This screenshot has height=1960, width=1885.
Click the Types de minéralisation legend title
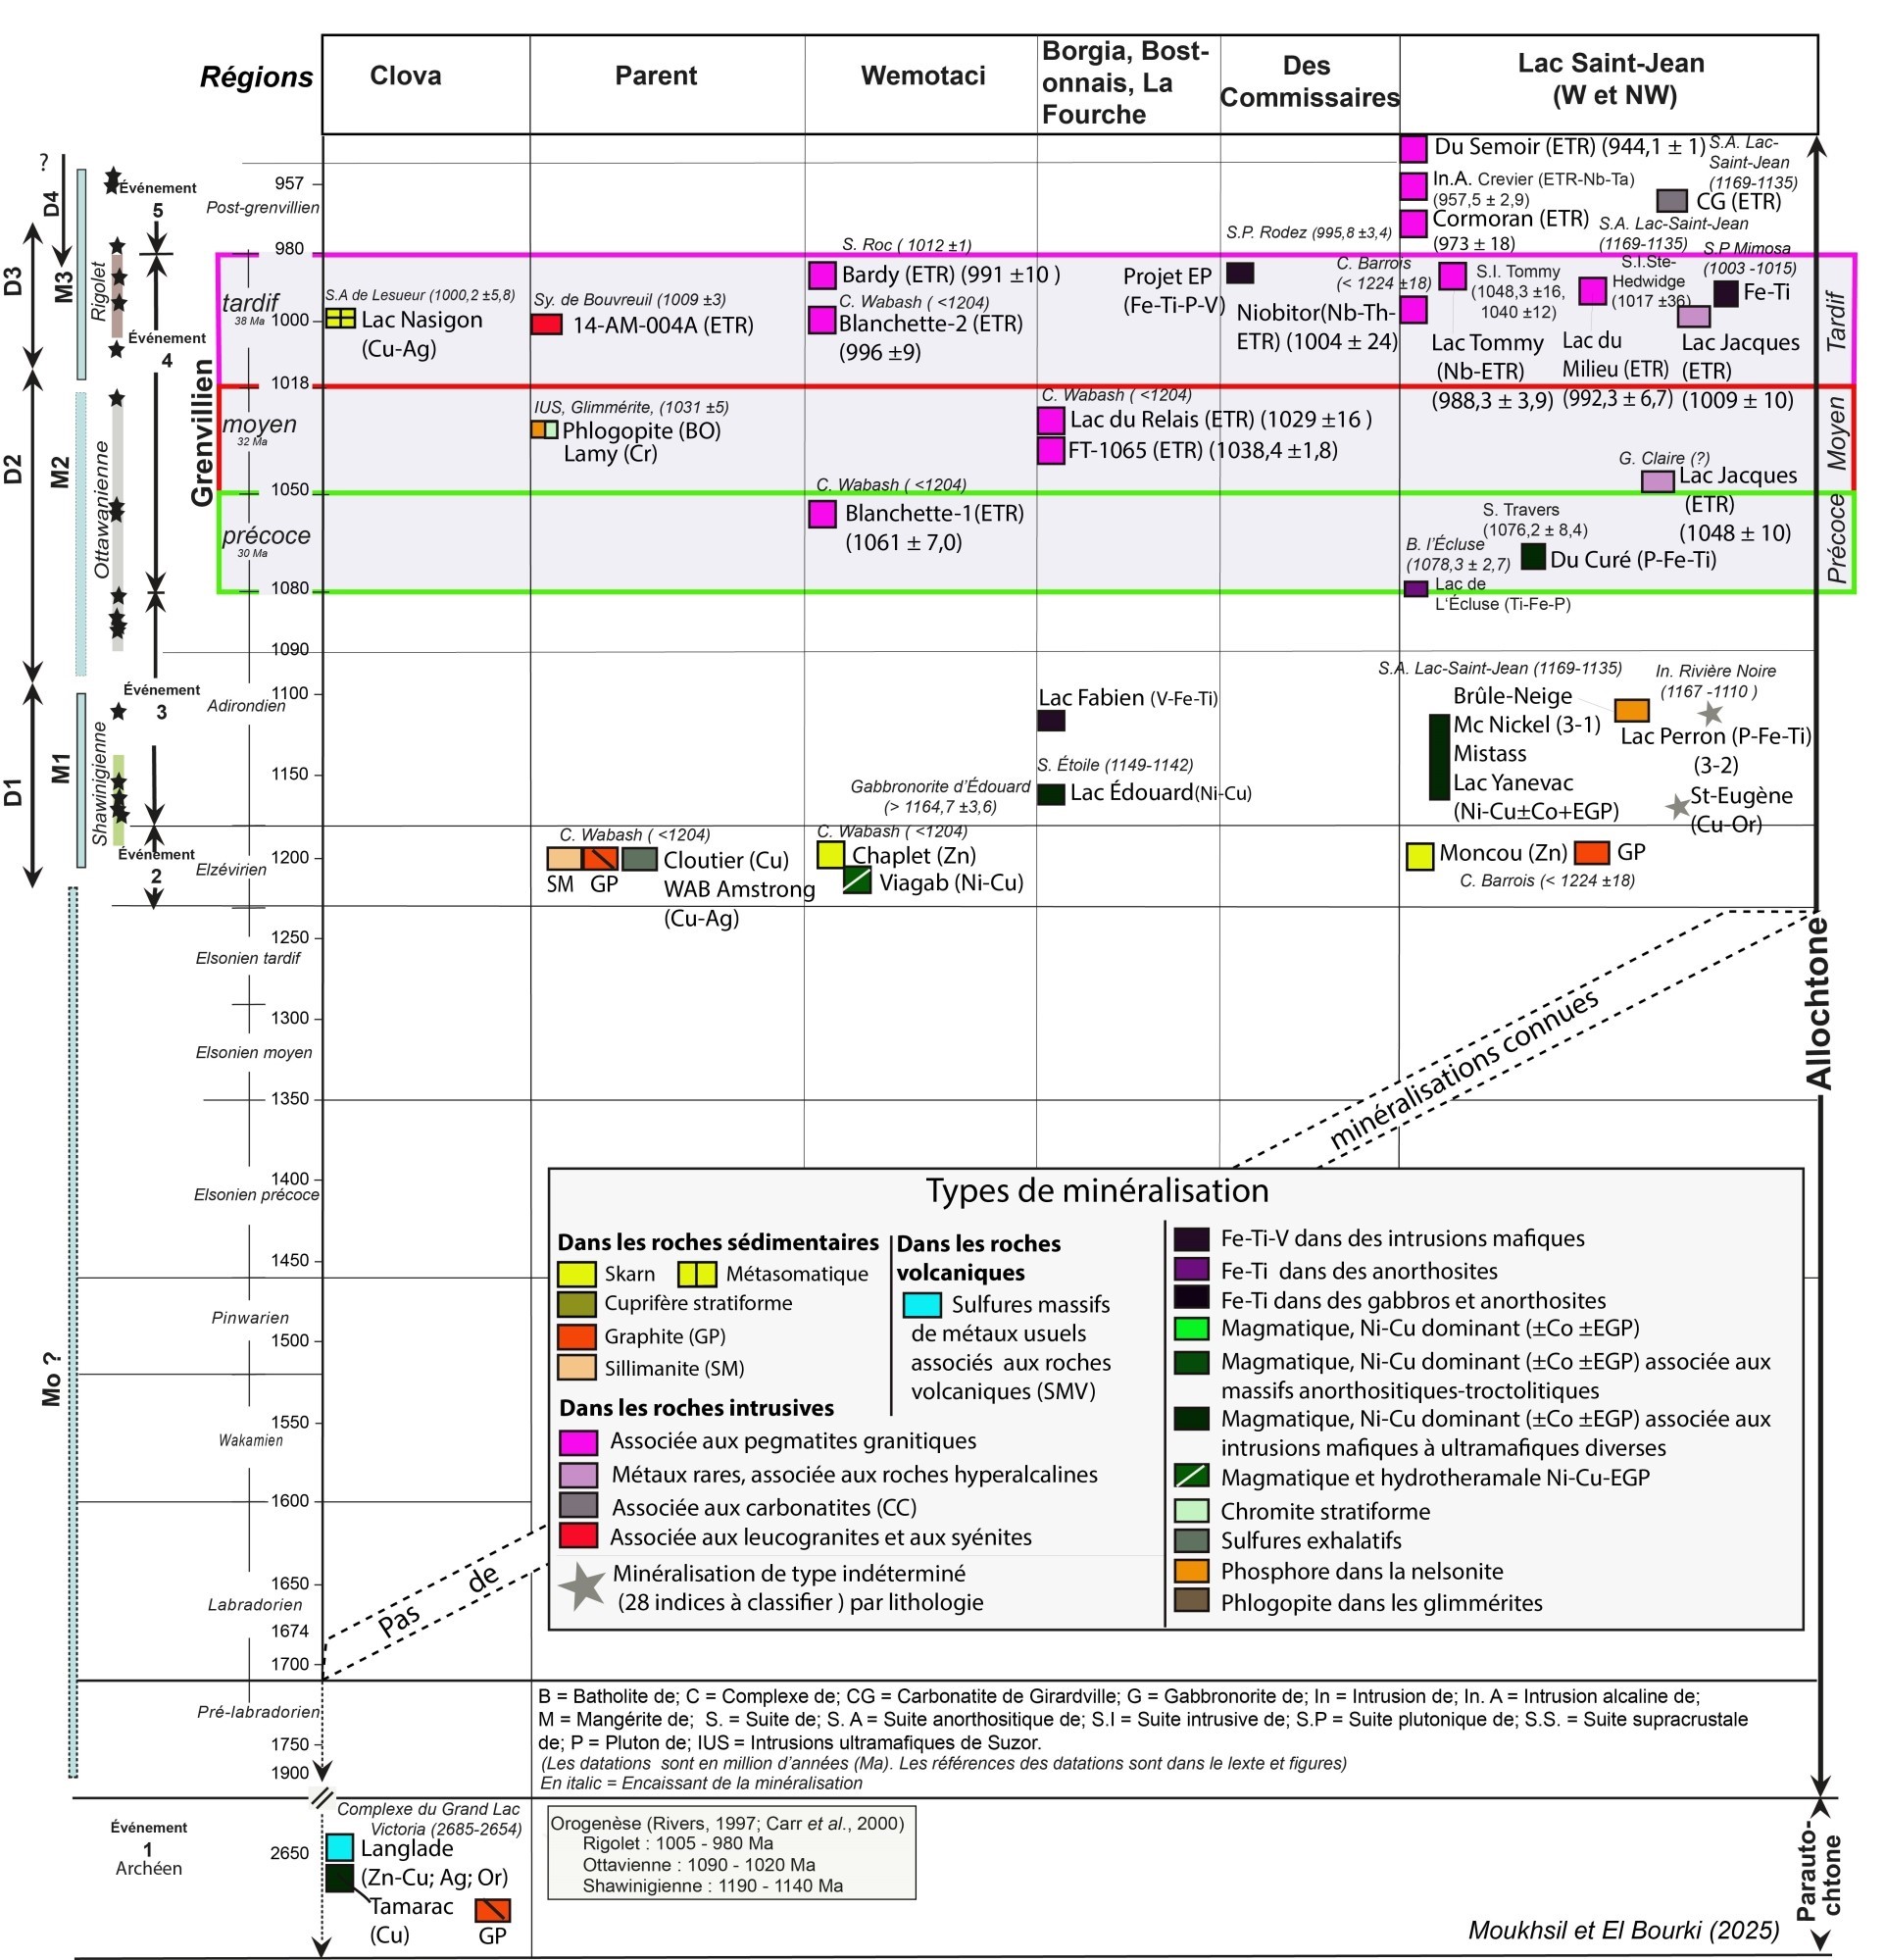pyautogui.click(x=1096, y=1191)
